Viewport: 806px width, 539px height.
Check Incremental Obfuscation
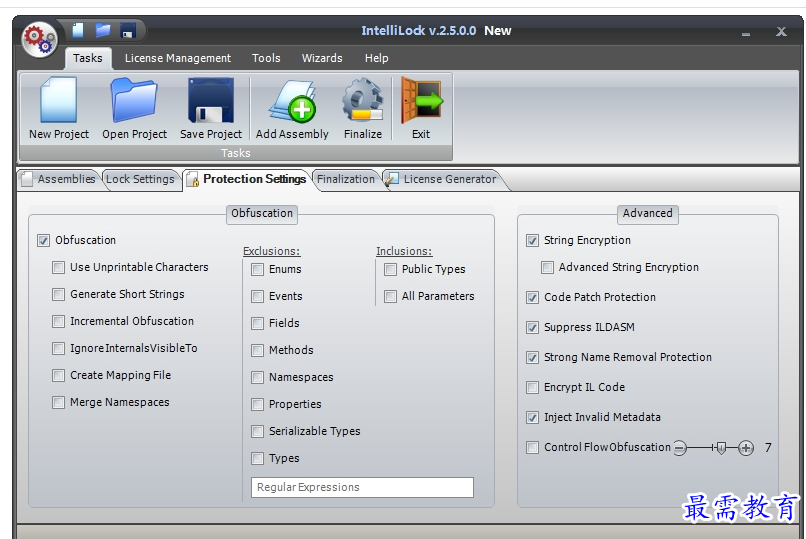[59, 322]
